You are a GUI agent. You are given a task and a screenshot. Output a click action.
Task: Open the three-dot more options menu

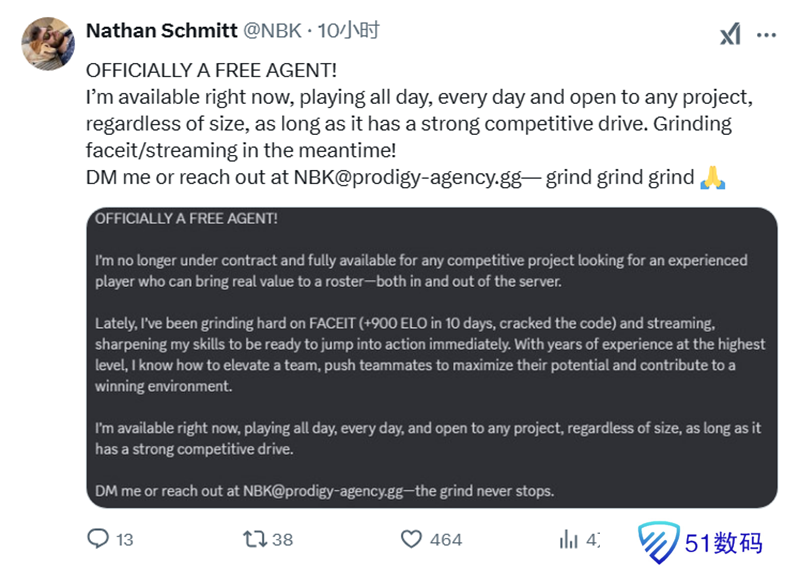point(766,34)
